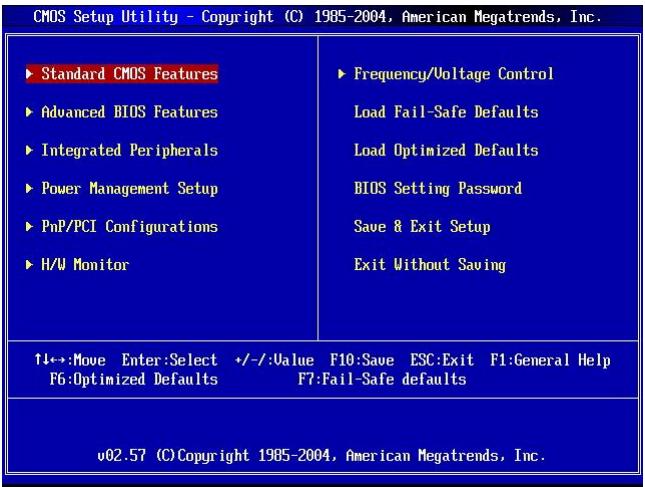Screen dimensions: 645x487
Task: Select BIOS Setting Password option
Action: click(x=438, y=189)
